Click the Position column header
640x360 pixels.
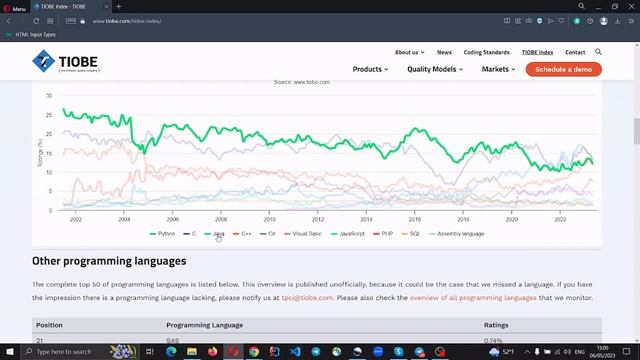(49, 325)
